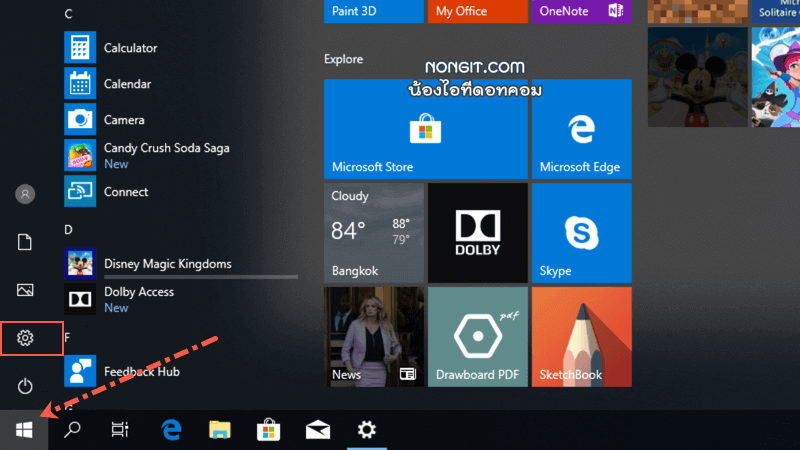Open the Paint 3D tile
The image size is (800, 450).
coord(373,11)
